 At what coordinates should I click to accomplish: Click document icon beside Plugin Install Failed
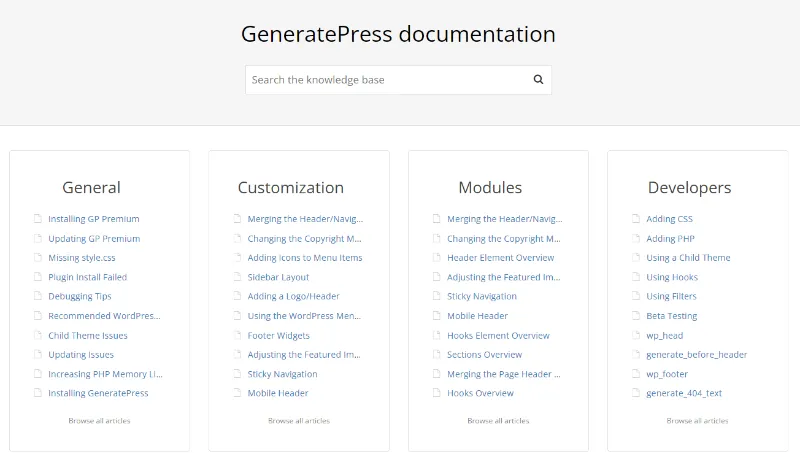[x=38, y=277]
